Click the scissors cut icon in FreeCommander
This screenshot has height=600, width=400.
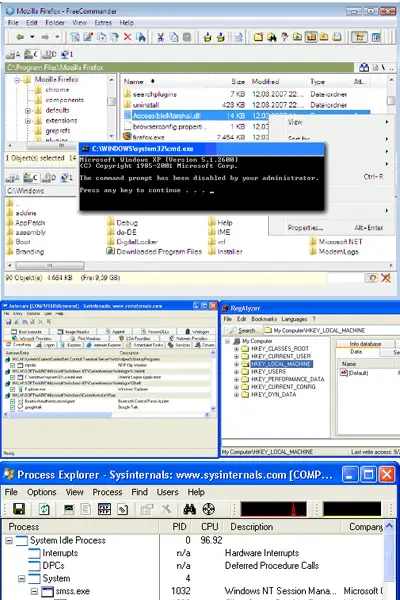click(161, 37)
